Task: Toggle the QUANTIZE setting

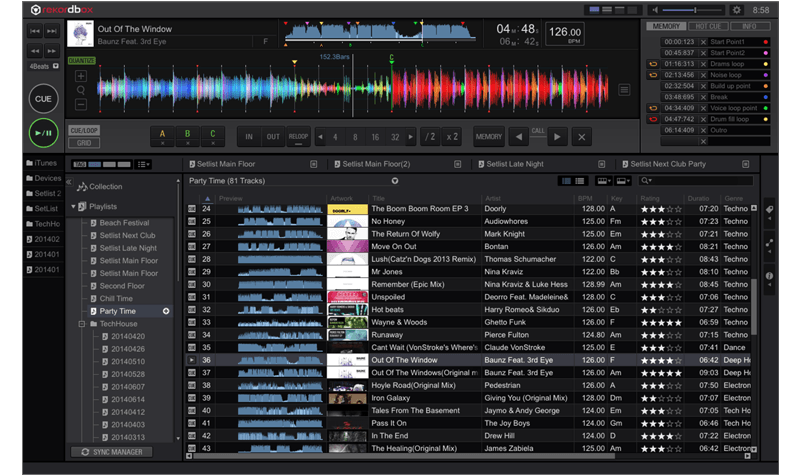Action: click(x=81, y=59)
